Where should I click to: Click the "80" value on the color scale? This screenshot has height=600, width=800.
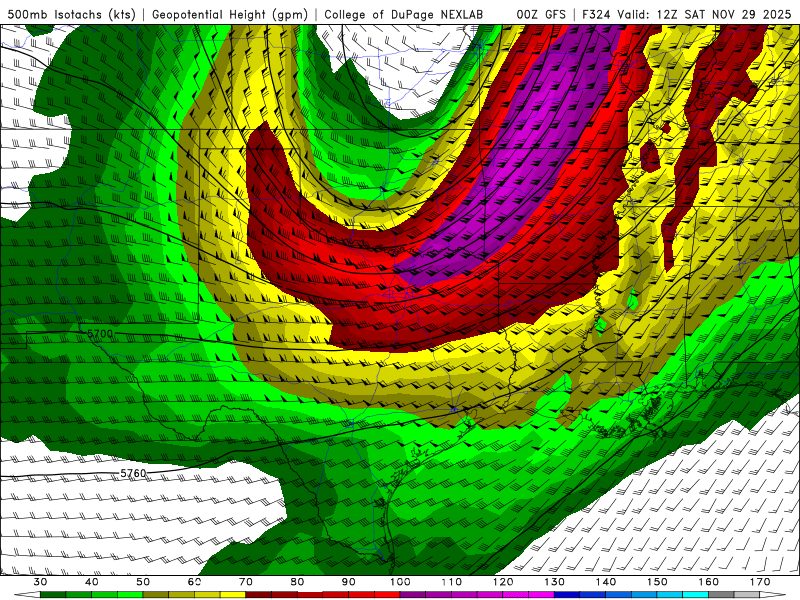pos(297,582)
